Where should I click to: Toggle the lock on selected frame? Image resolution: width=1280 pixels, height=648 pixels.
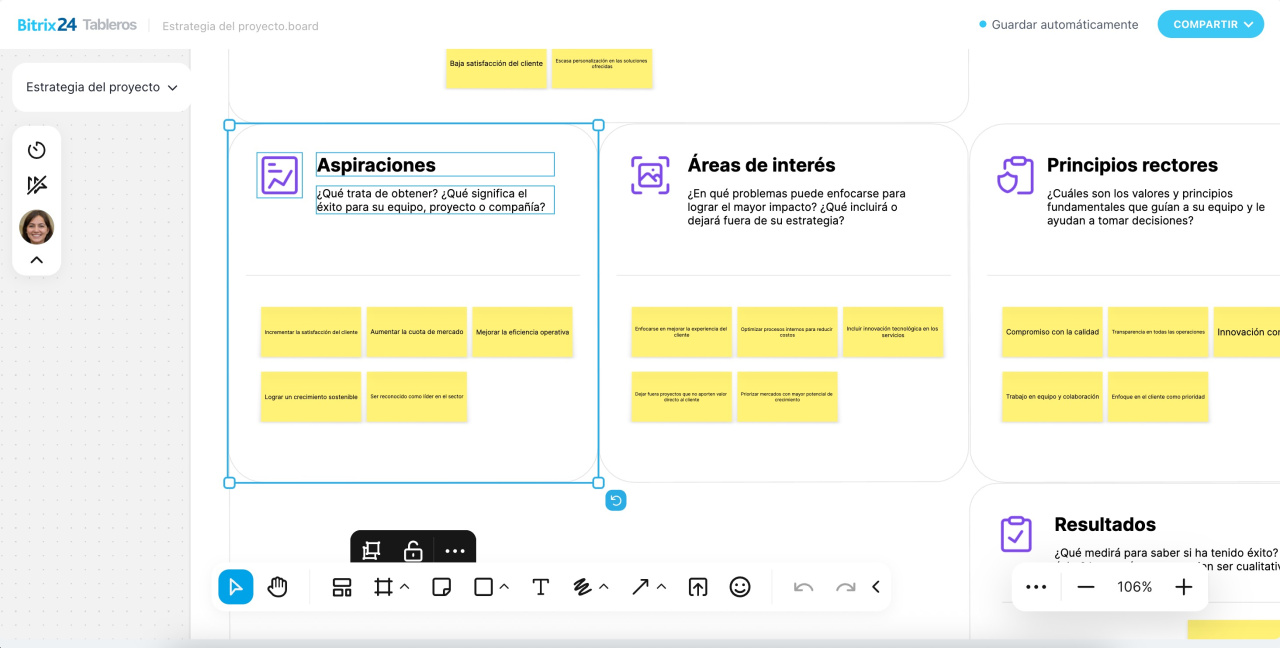coord(412,550)
